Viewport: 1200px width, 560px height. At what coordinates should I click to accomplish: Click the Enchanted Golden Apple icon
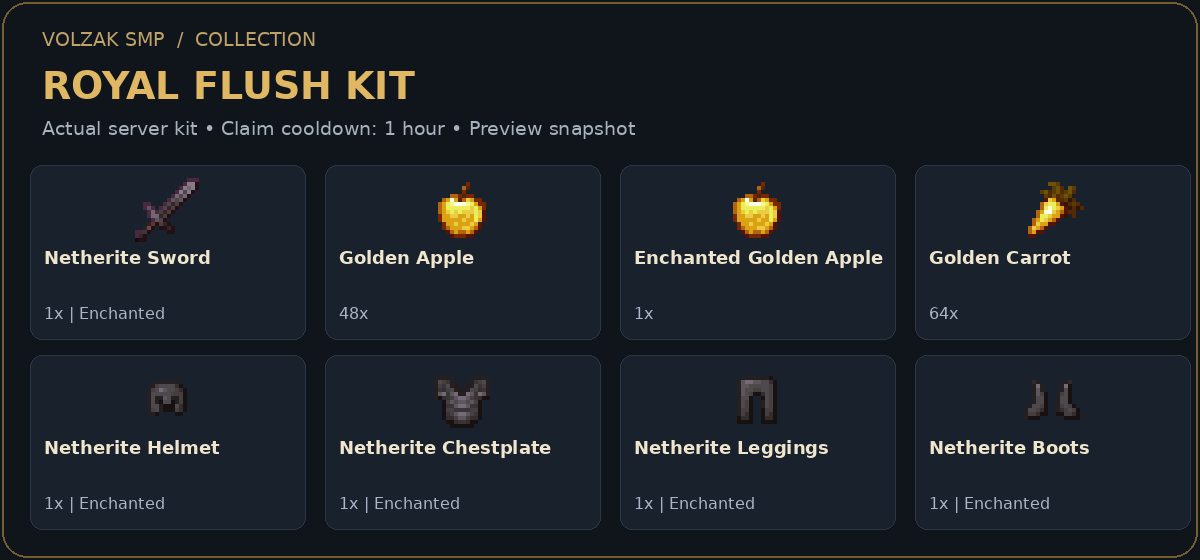point(758,209)
